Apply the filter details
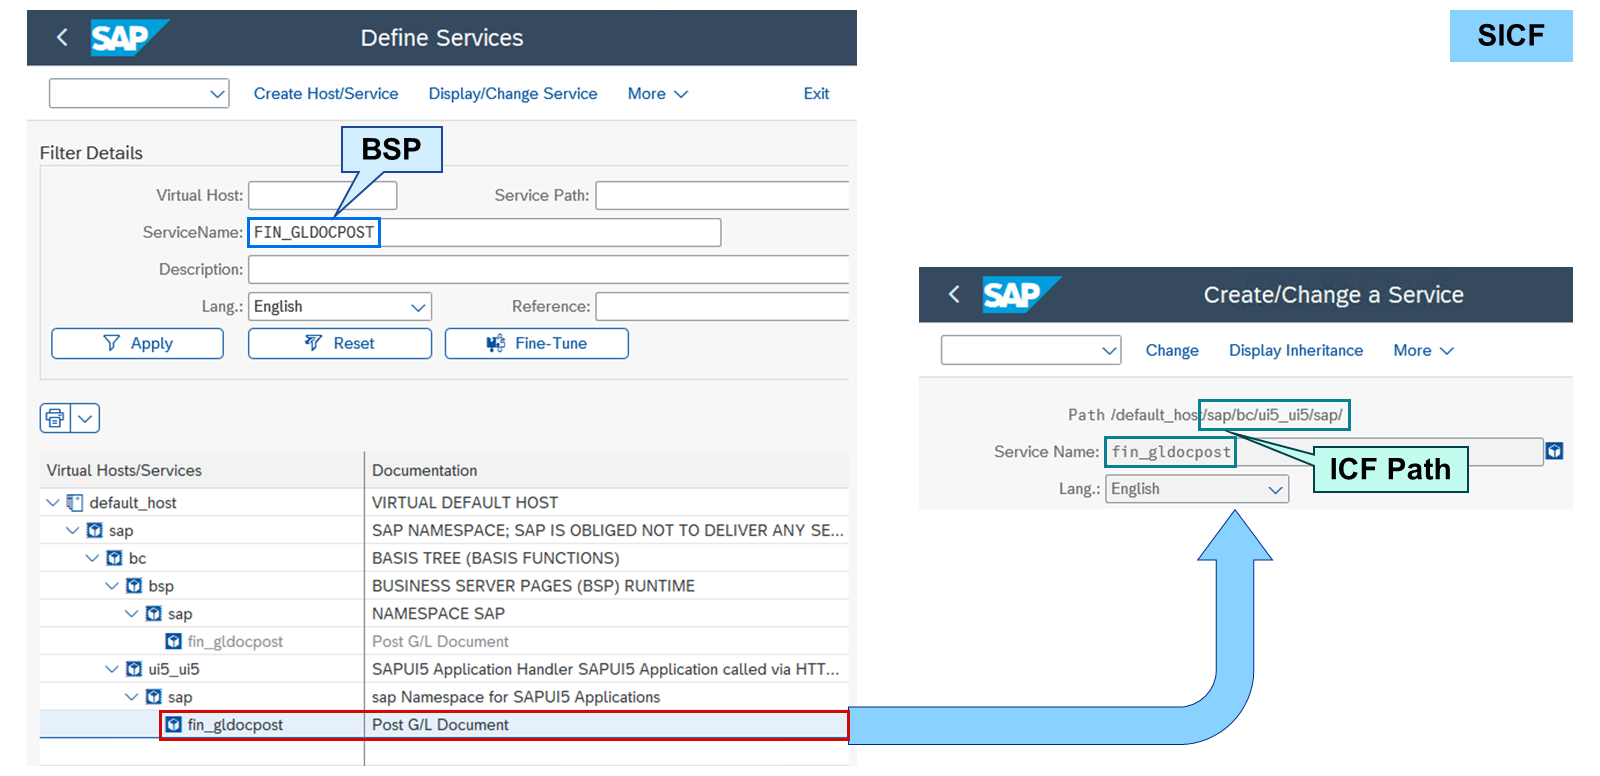The image size is (1600, 776). 137,343
